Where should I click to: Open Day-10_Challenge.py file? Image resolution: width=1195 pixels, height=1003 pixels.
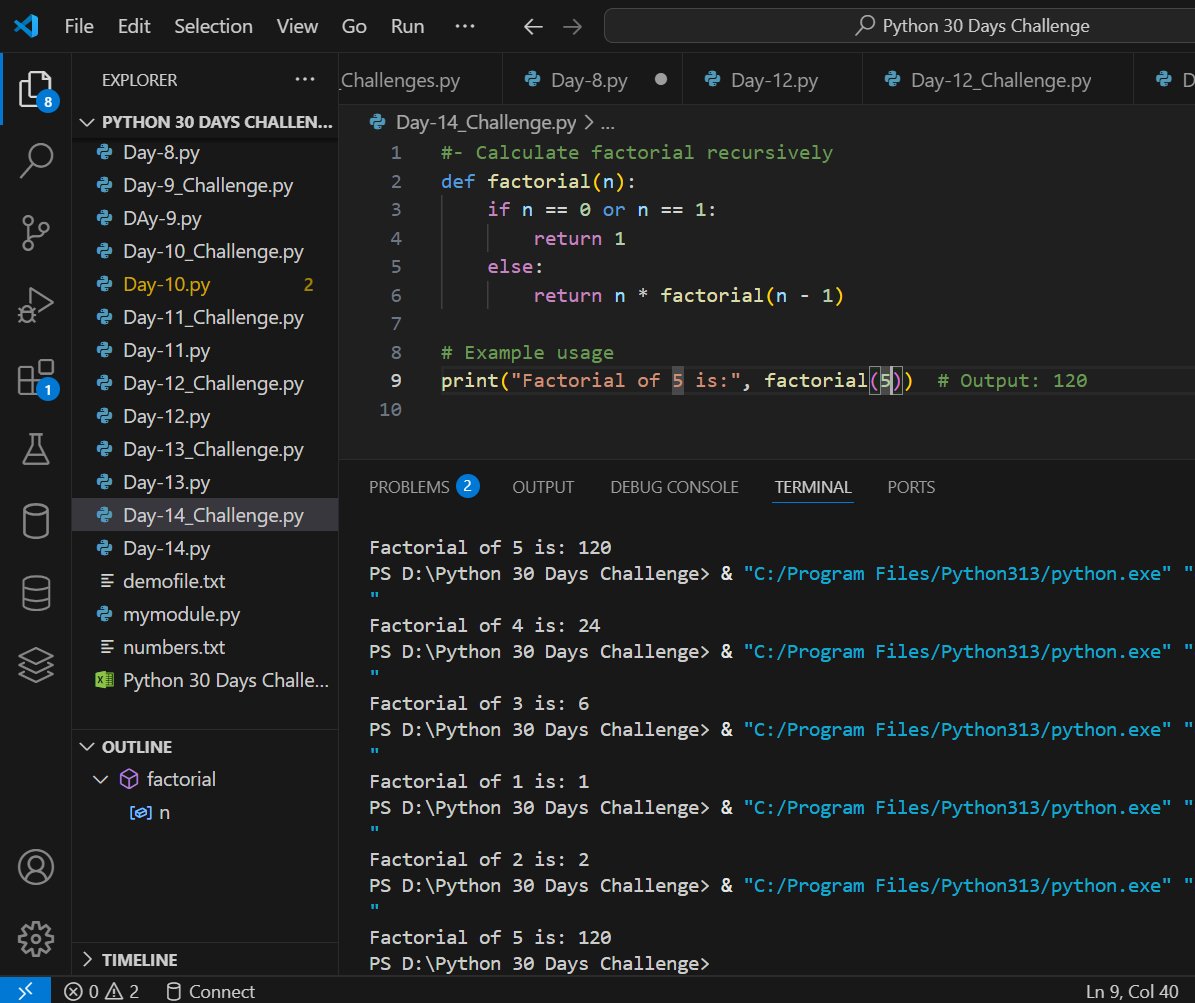(x=206, y=252)
